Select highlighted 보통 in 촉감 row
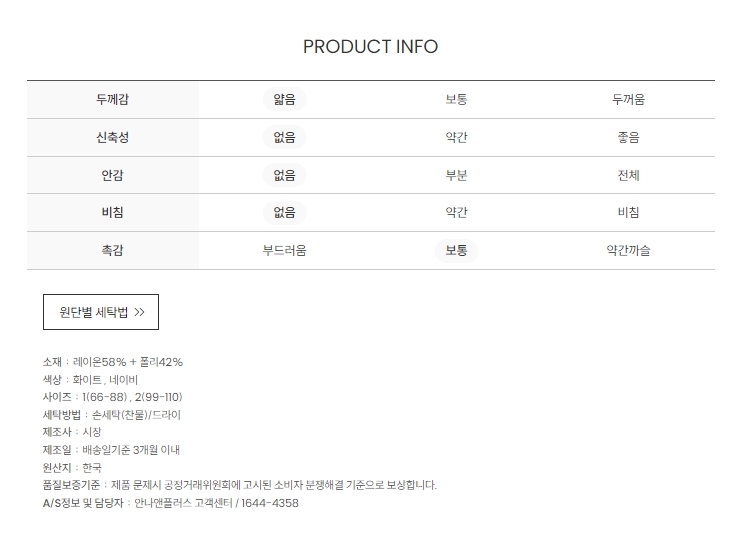744x536 pixels. click(456, 250)
